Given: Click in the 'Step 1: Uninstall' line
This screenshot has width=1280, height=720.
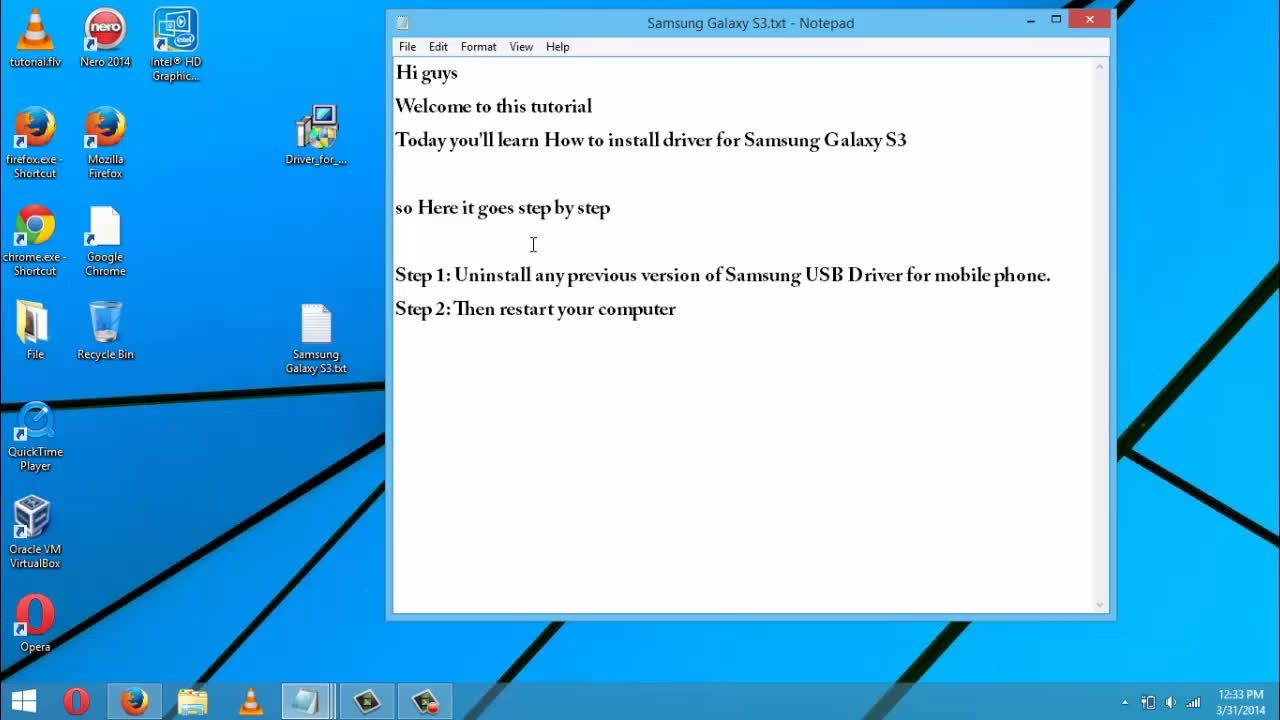Looking at the screenshot, I should tap(723, 276).
